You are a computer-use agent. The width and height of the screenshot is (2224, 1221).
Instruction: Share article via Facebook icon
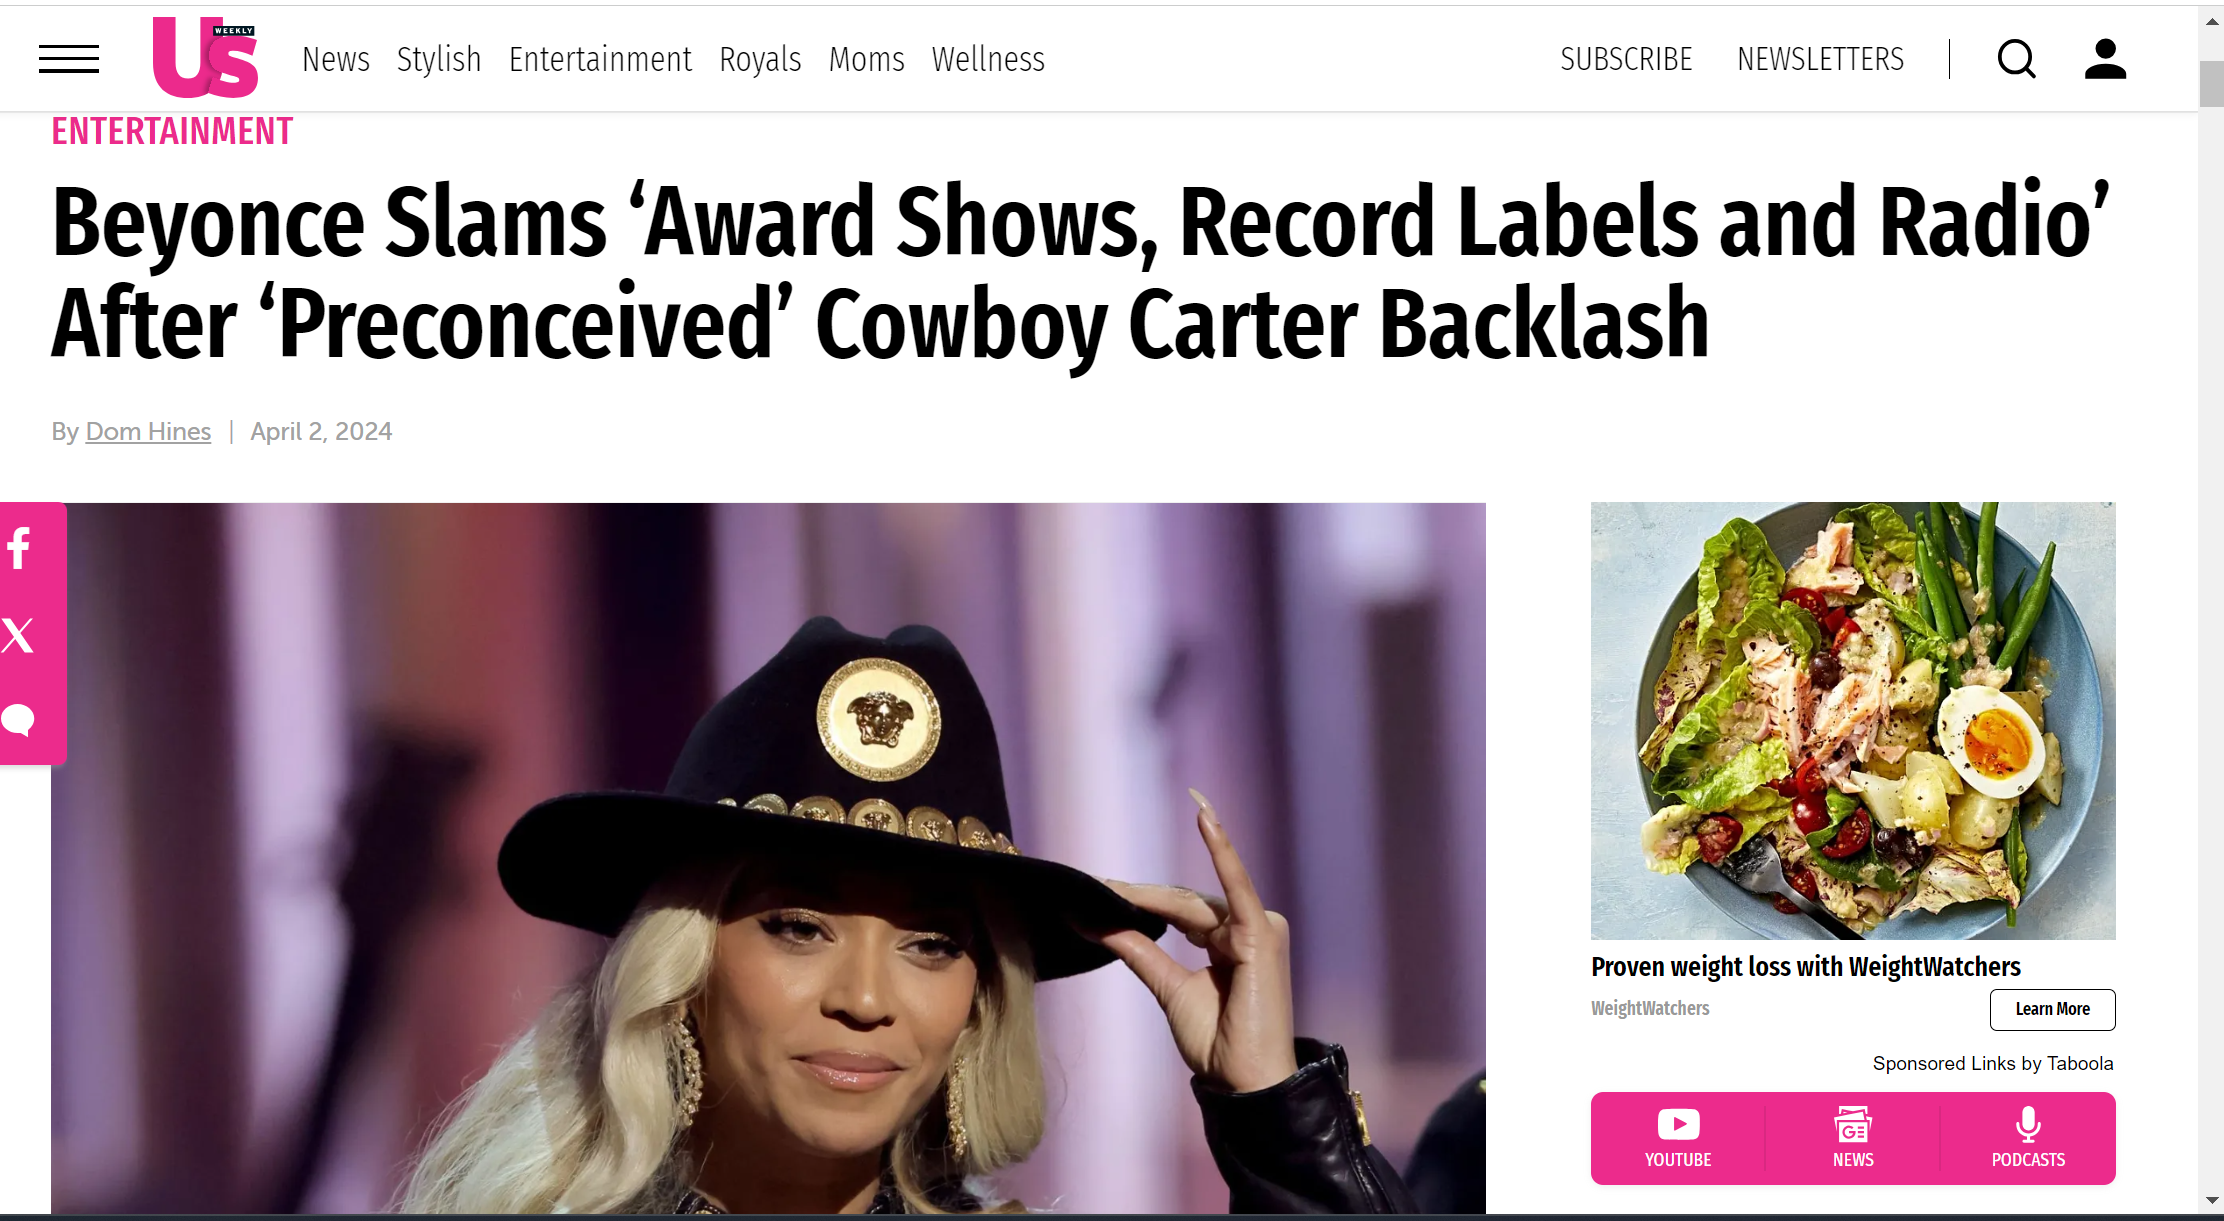coord(19,548)
